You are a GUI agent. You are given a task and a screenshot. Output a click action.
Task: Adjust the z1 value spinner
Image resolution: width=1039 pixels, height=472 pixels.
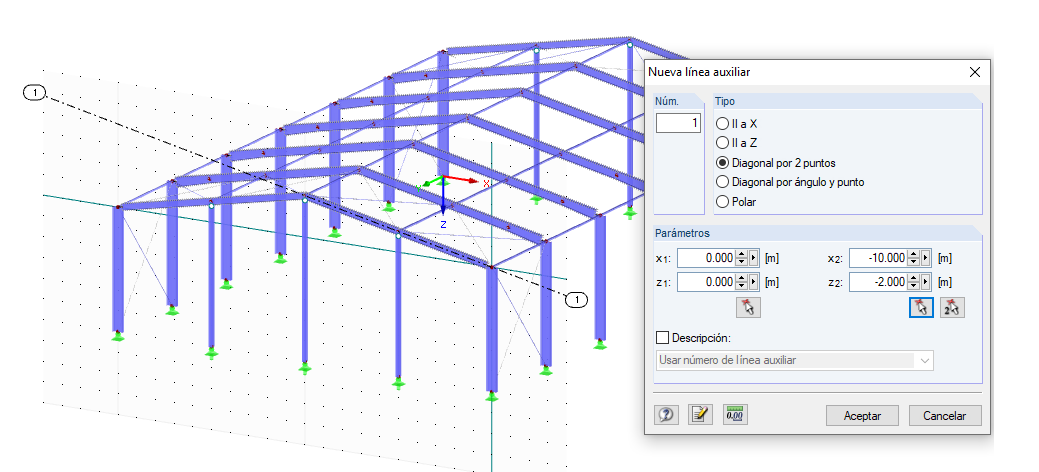point(741,282)
